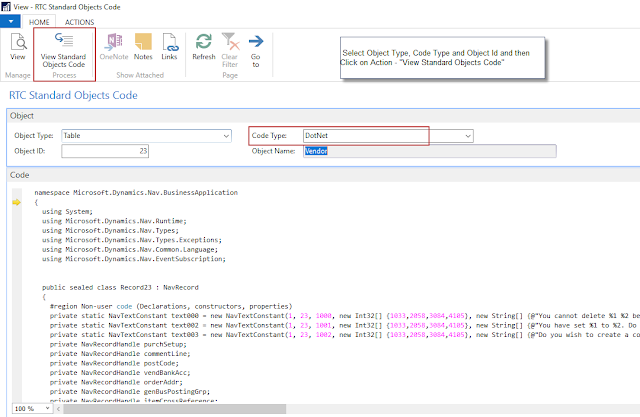Click 'private NavRecordHandle postCode;' line
The image size is (640, 417).
pos(114,364)
